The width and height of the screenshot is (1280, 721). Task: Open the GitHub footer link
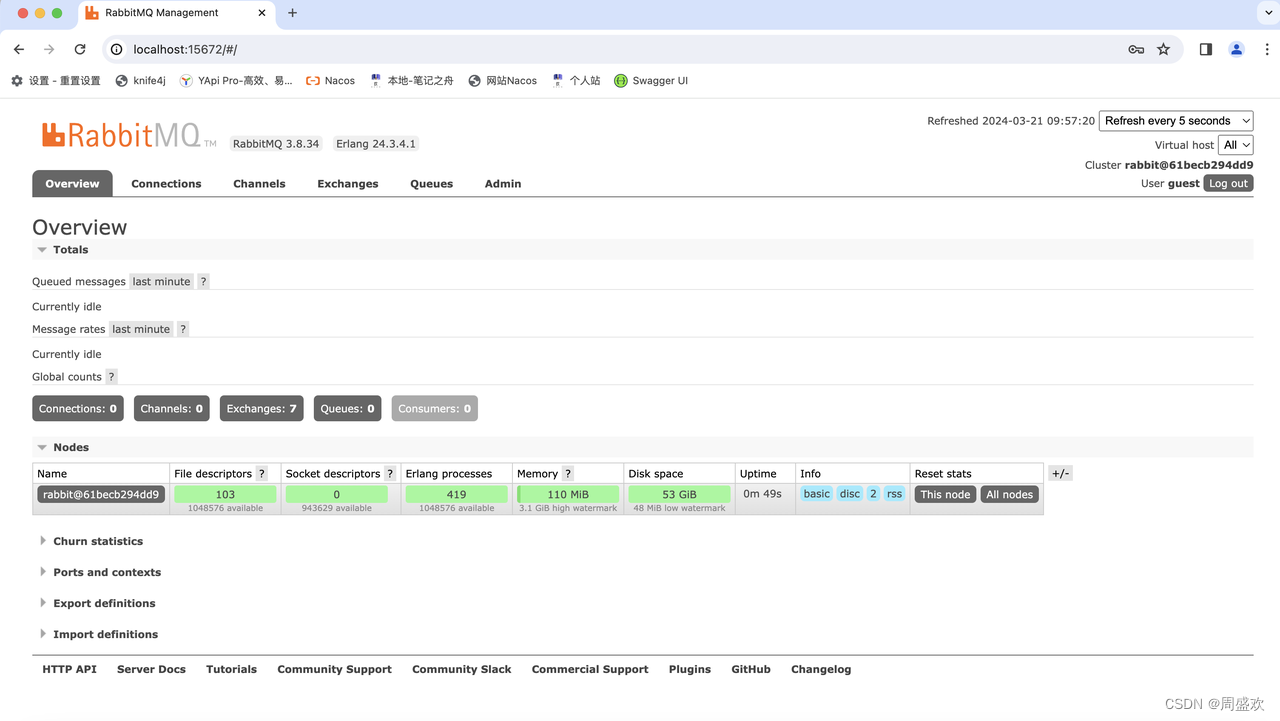(751, 670)
